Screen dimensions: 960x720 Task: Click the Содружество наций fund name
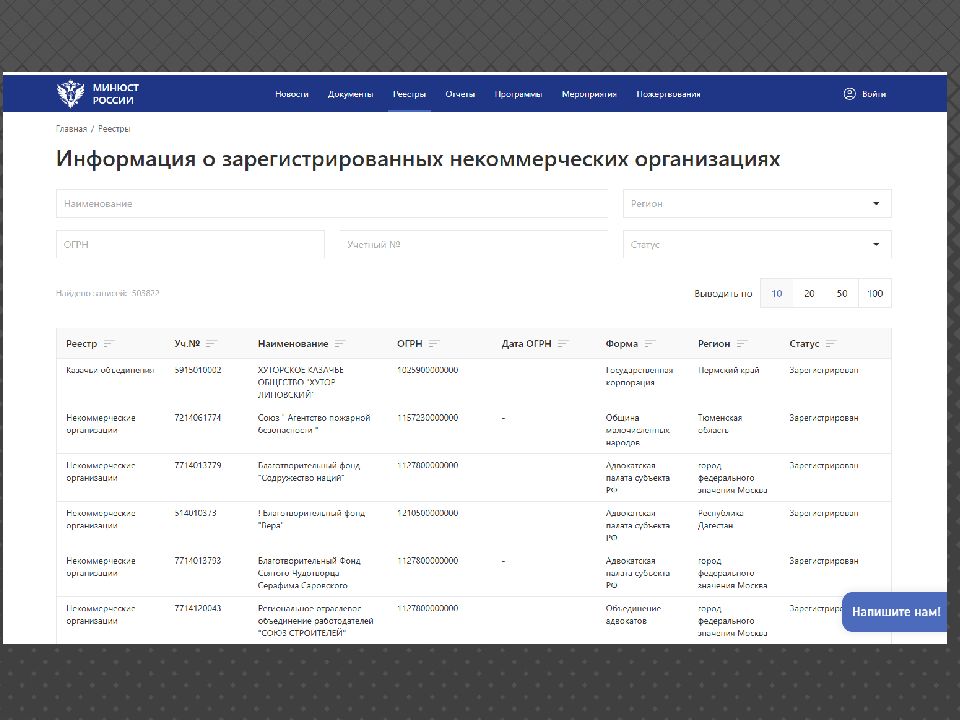[309, 471]
